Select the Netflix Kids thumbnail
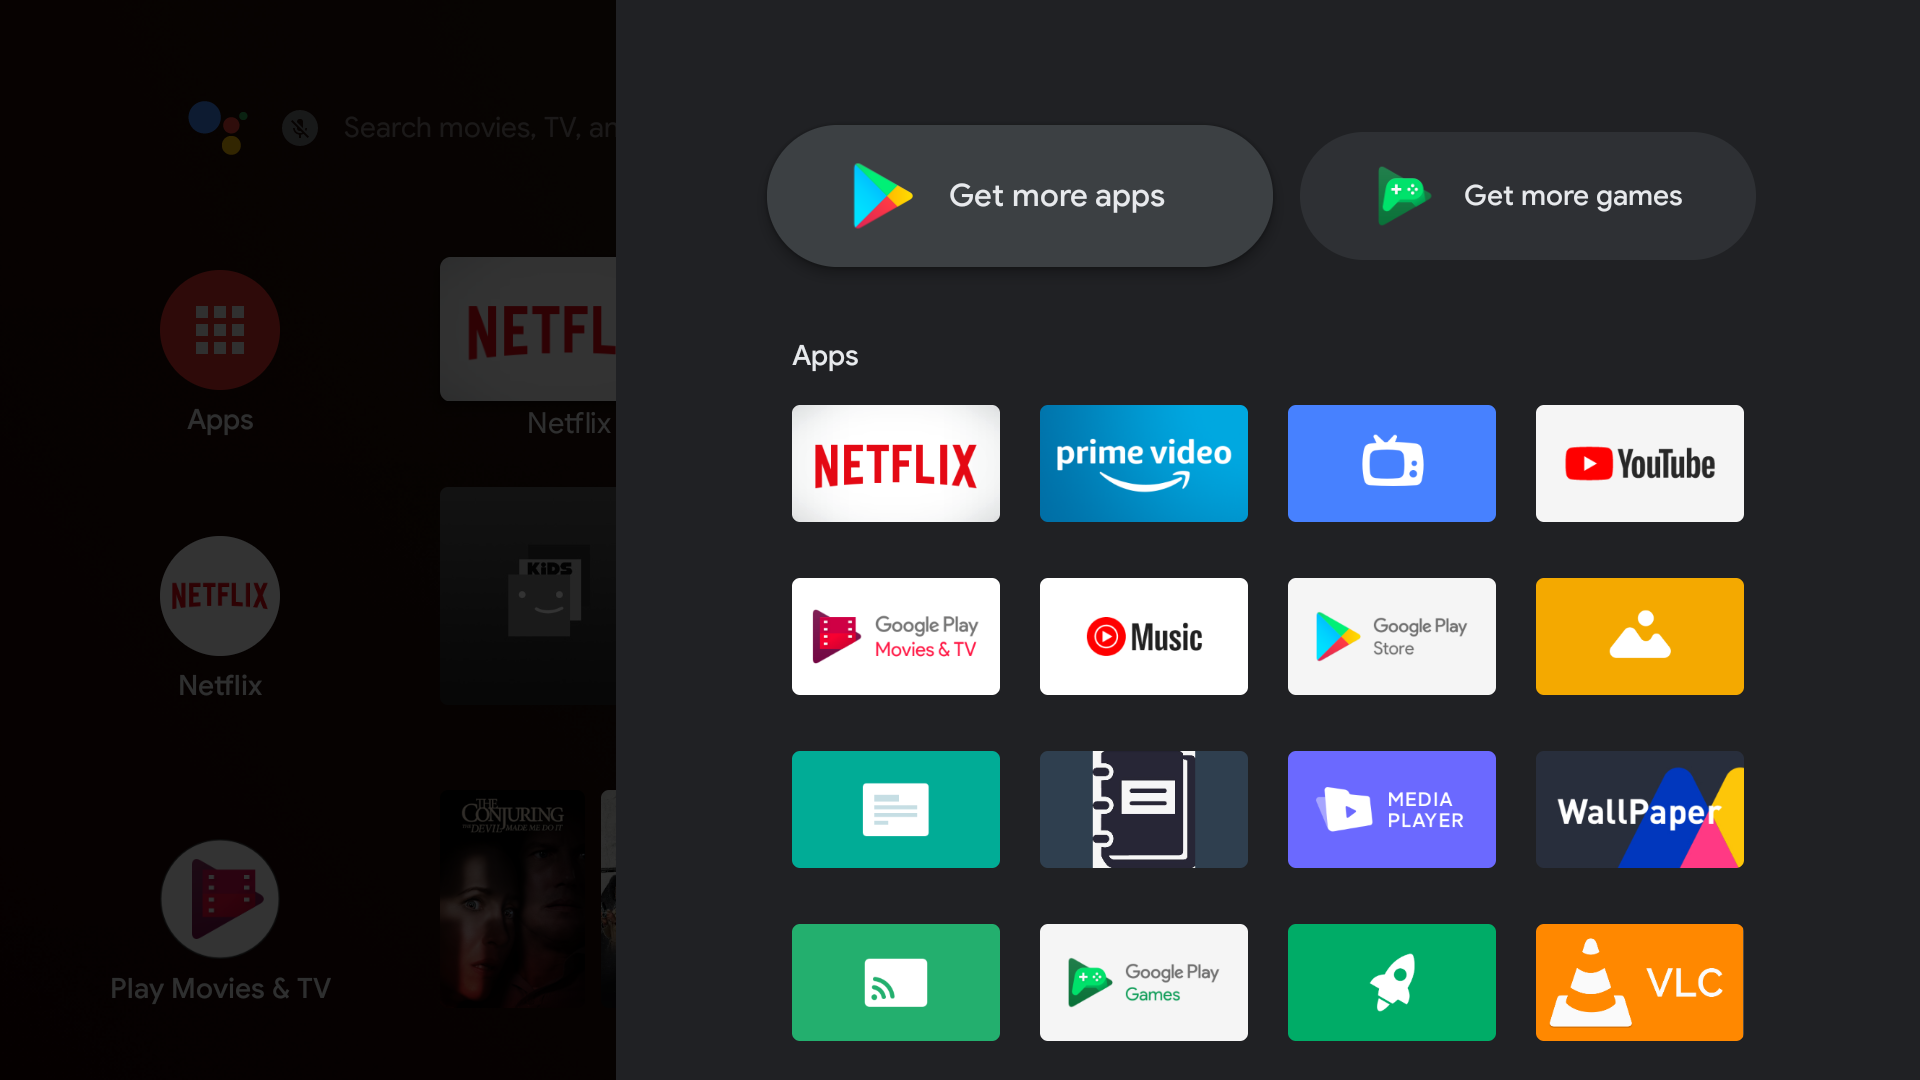Viewport: 1920px width, 1080px height. tap(528, 596)
